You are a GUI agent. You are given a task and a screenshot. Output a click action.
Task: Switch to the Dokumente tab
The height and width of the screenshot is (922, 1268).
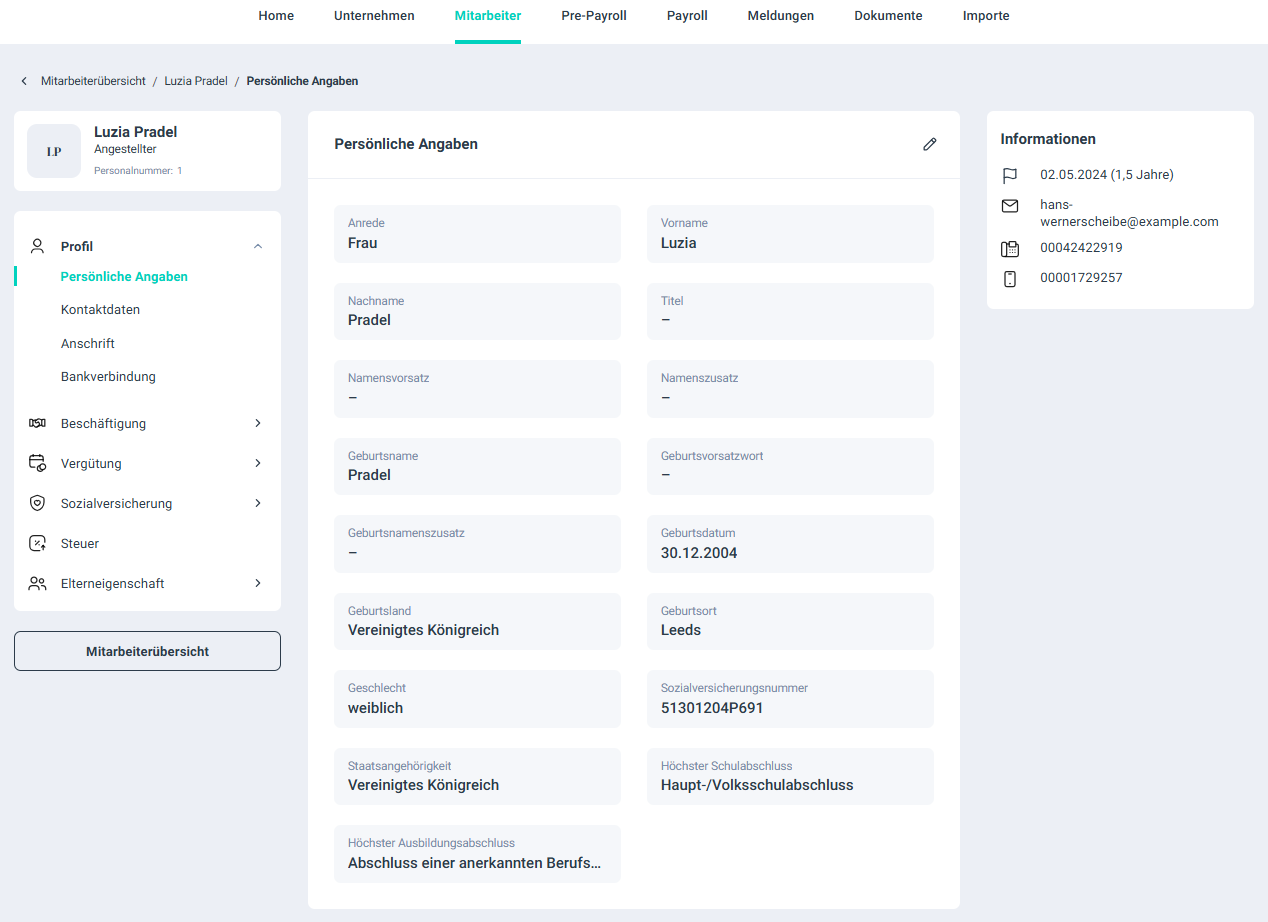pos(888,16)
